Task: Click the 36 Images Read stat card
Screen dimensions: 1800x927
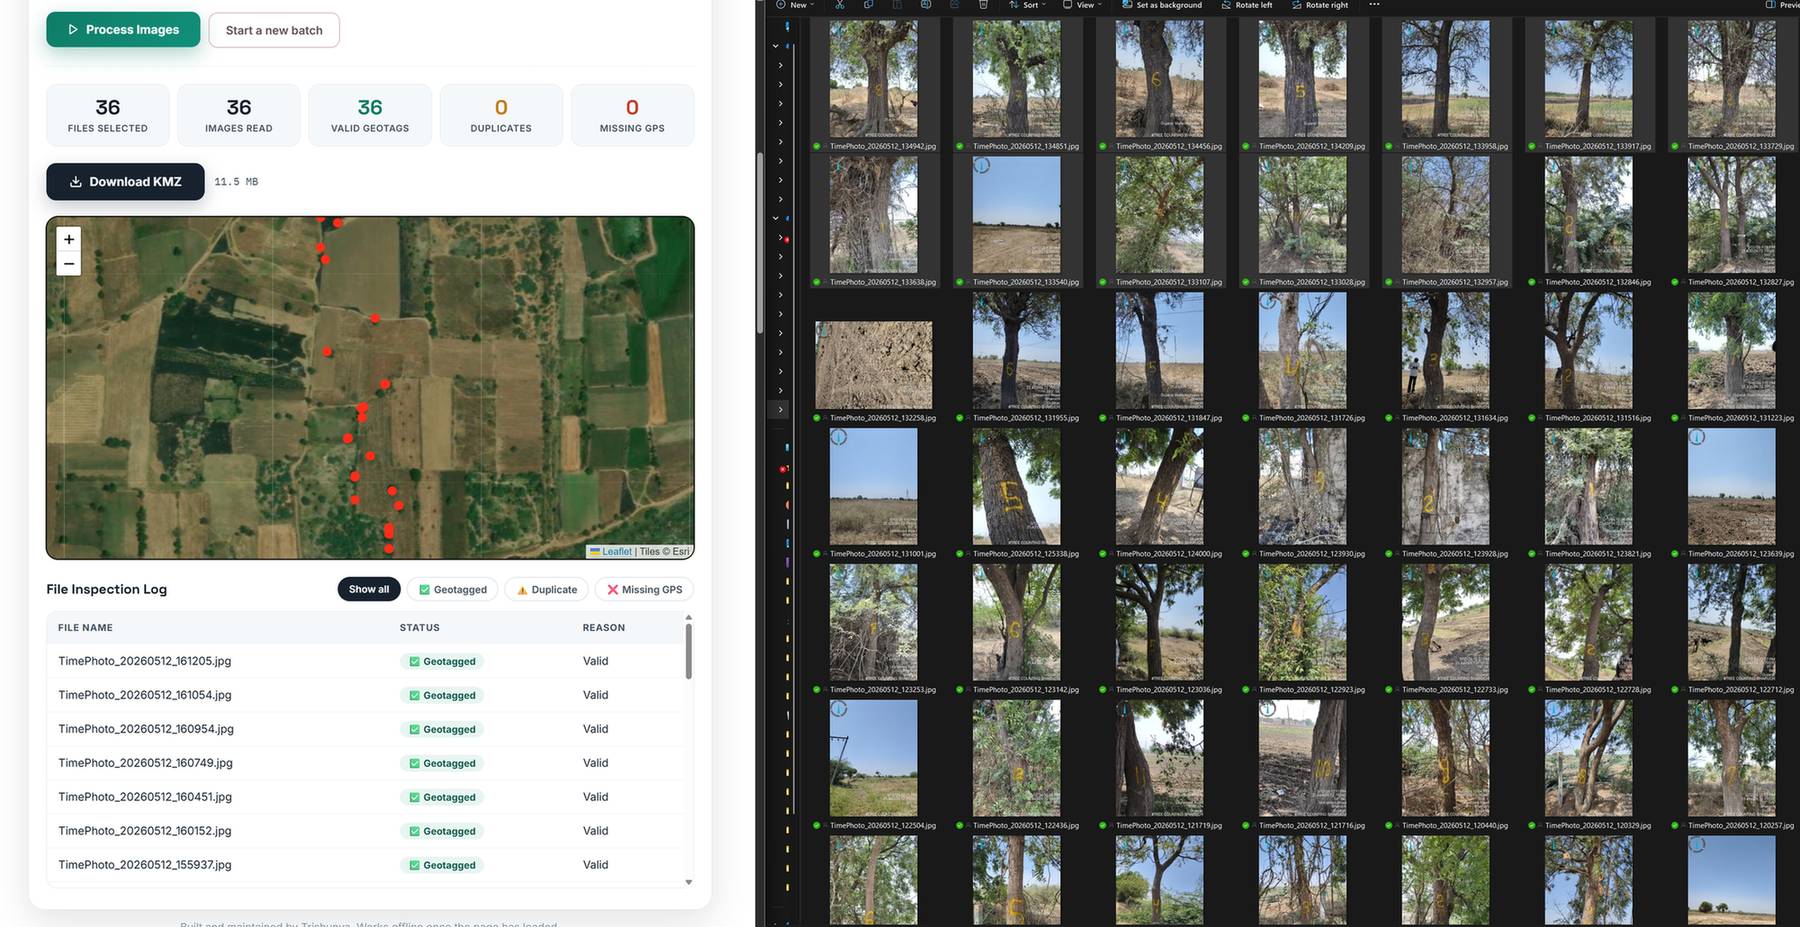Action: click(x=239, y=115)
